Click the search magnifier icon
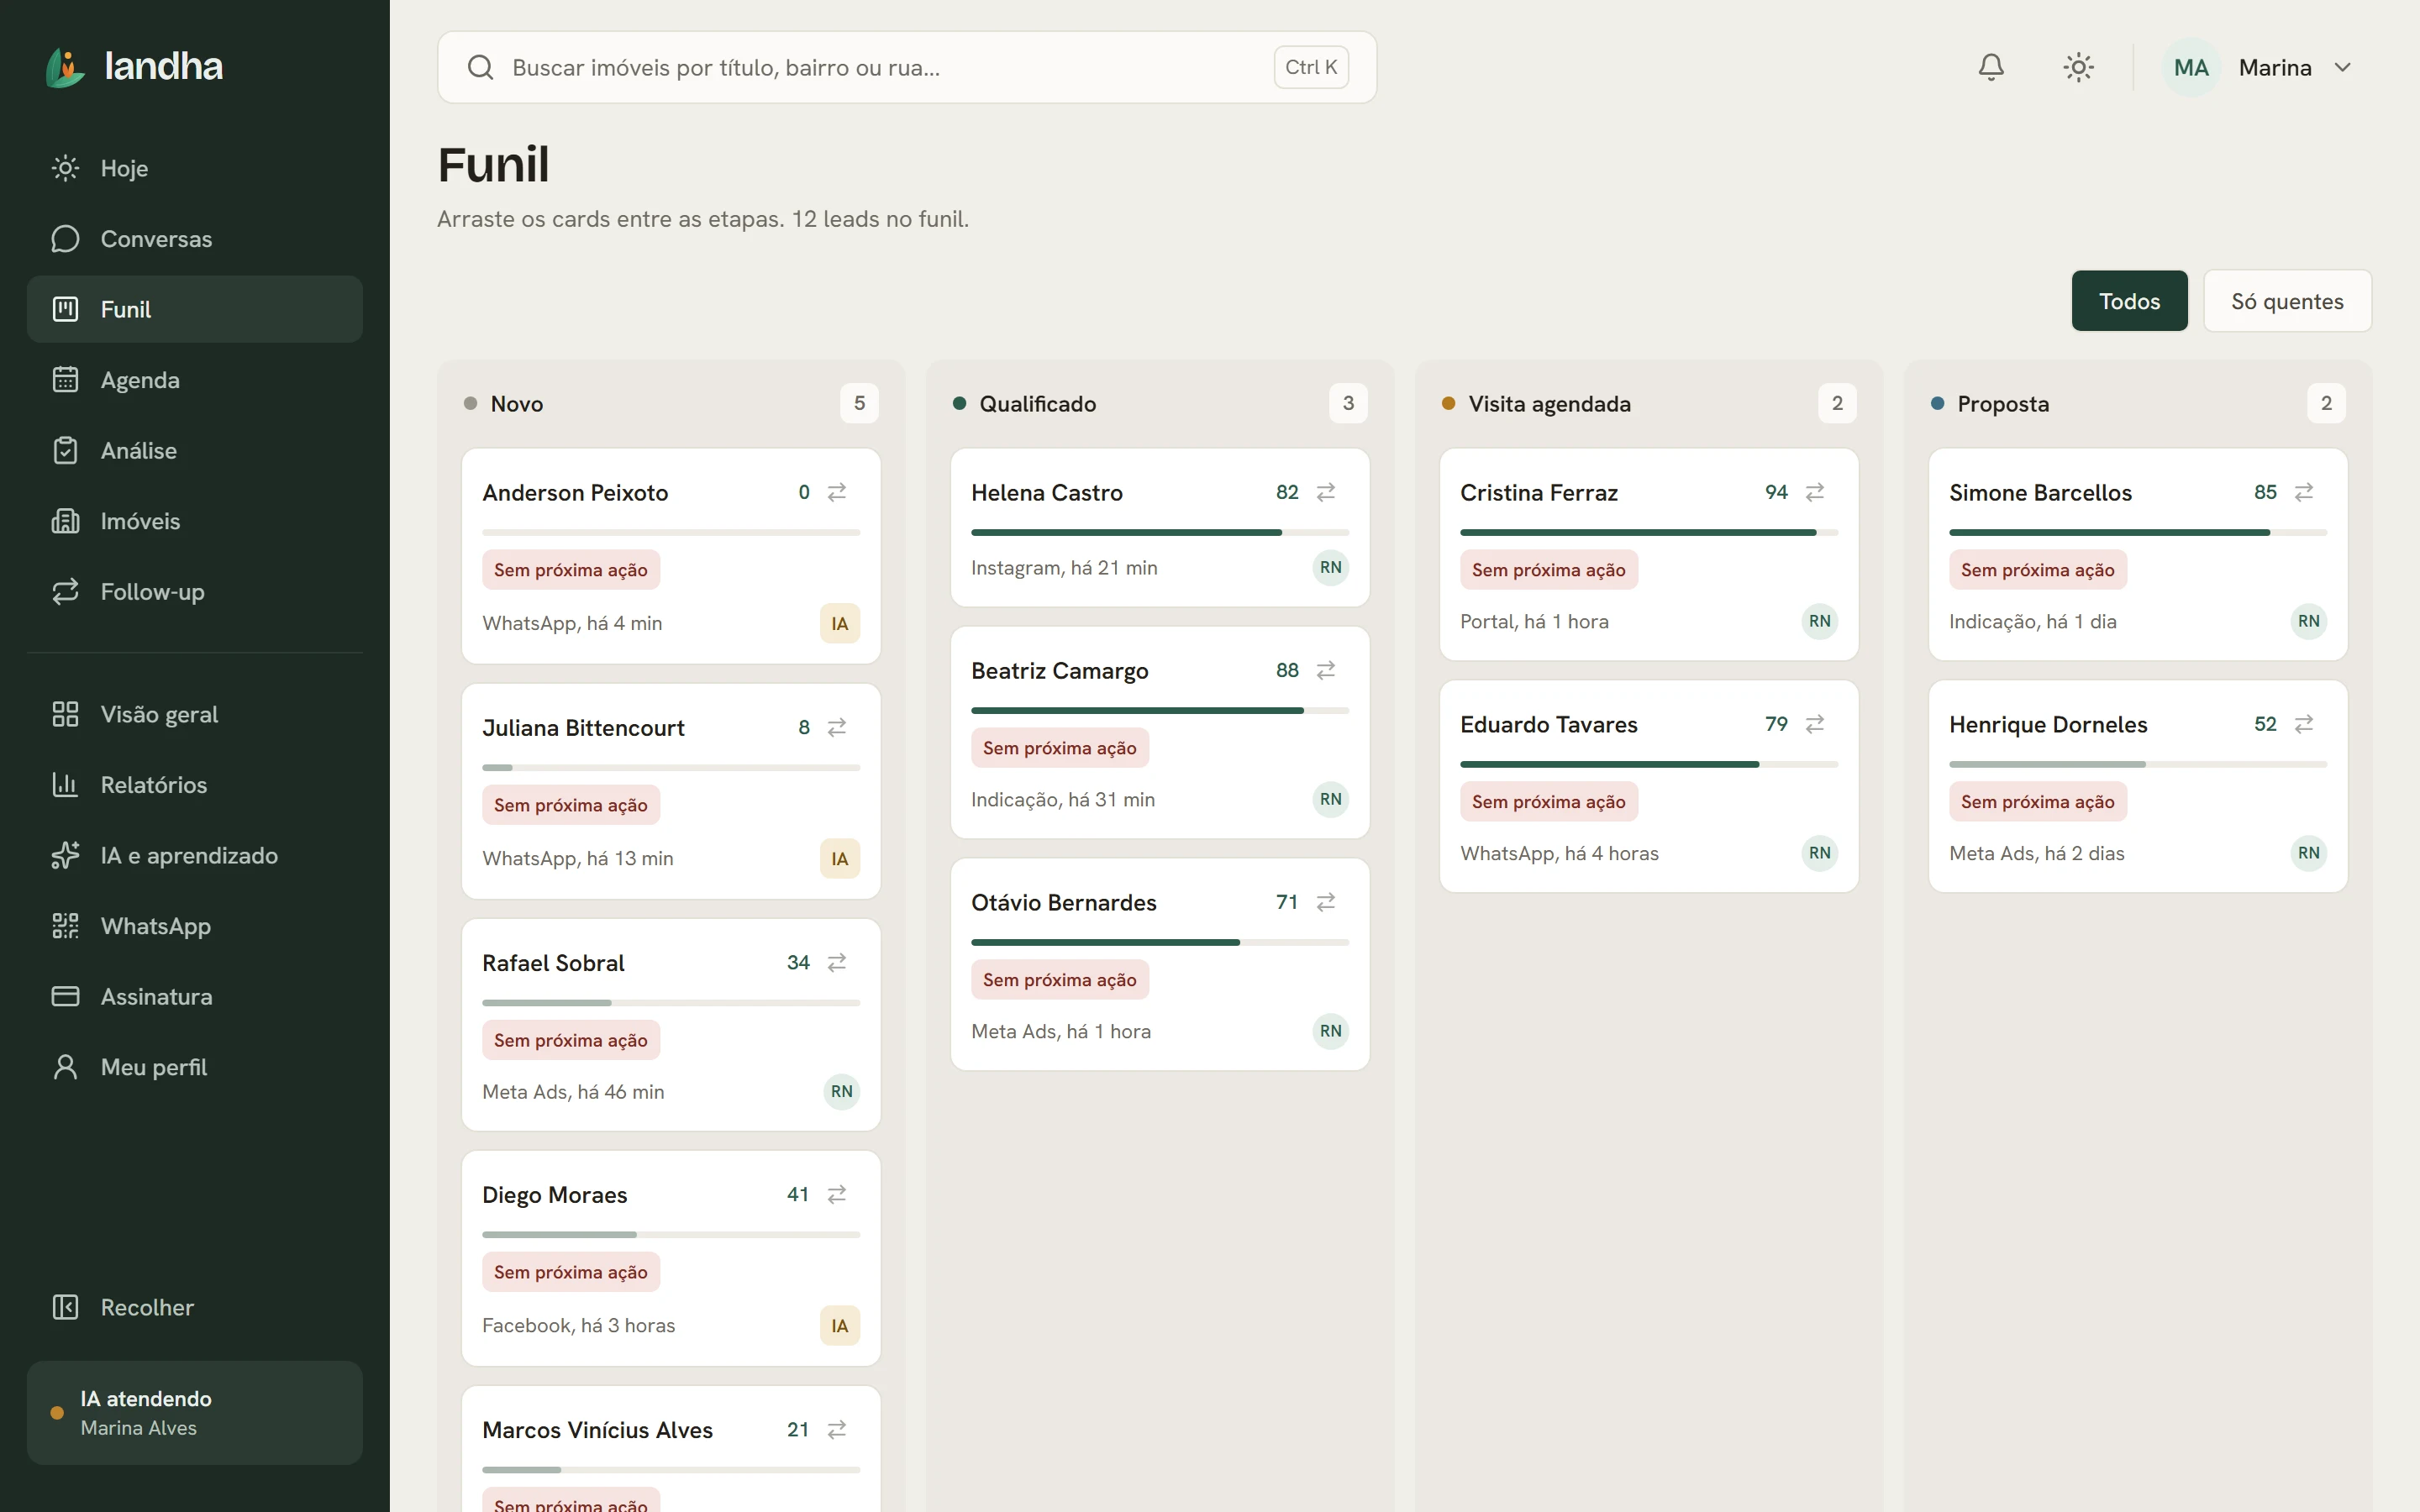The height and width of the screenshot is (1512, 2420). 481,67
